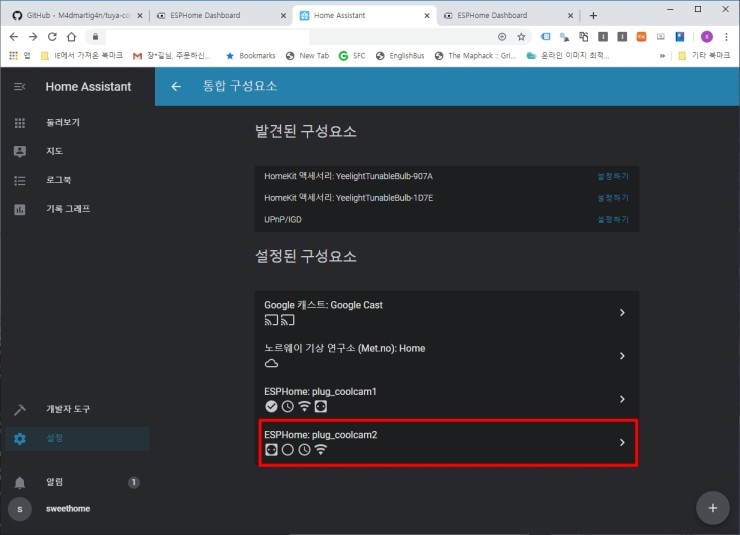Expand the ESPHome plug_coolcam1 chevron
Image resolution: width=740 pixels, height=535 pixels.
click(x=622, y=399)
